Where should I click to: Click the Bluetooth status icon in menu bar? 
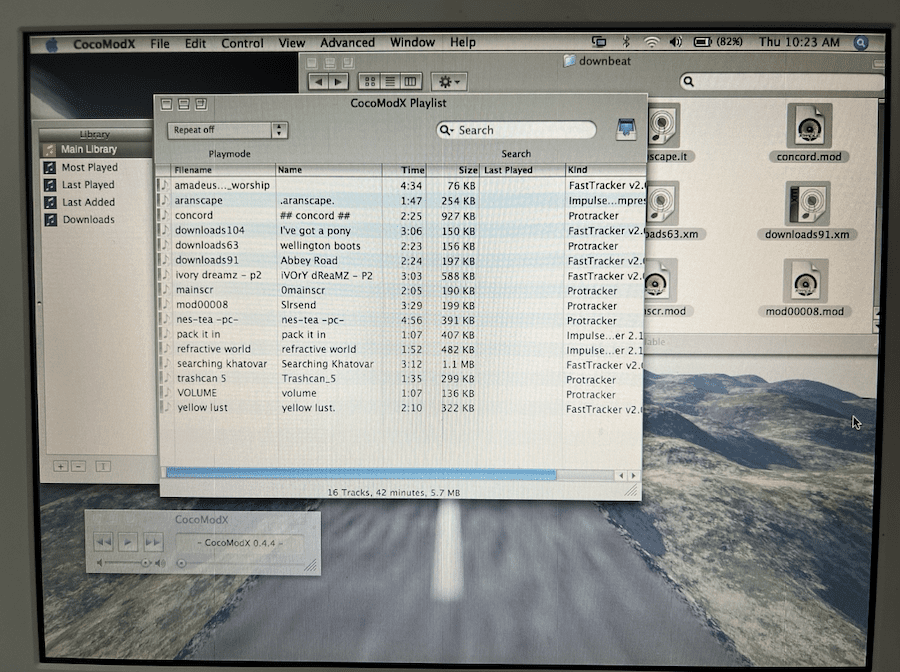tap(626, 42)
